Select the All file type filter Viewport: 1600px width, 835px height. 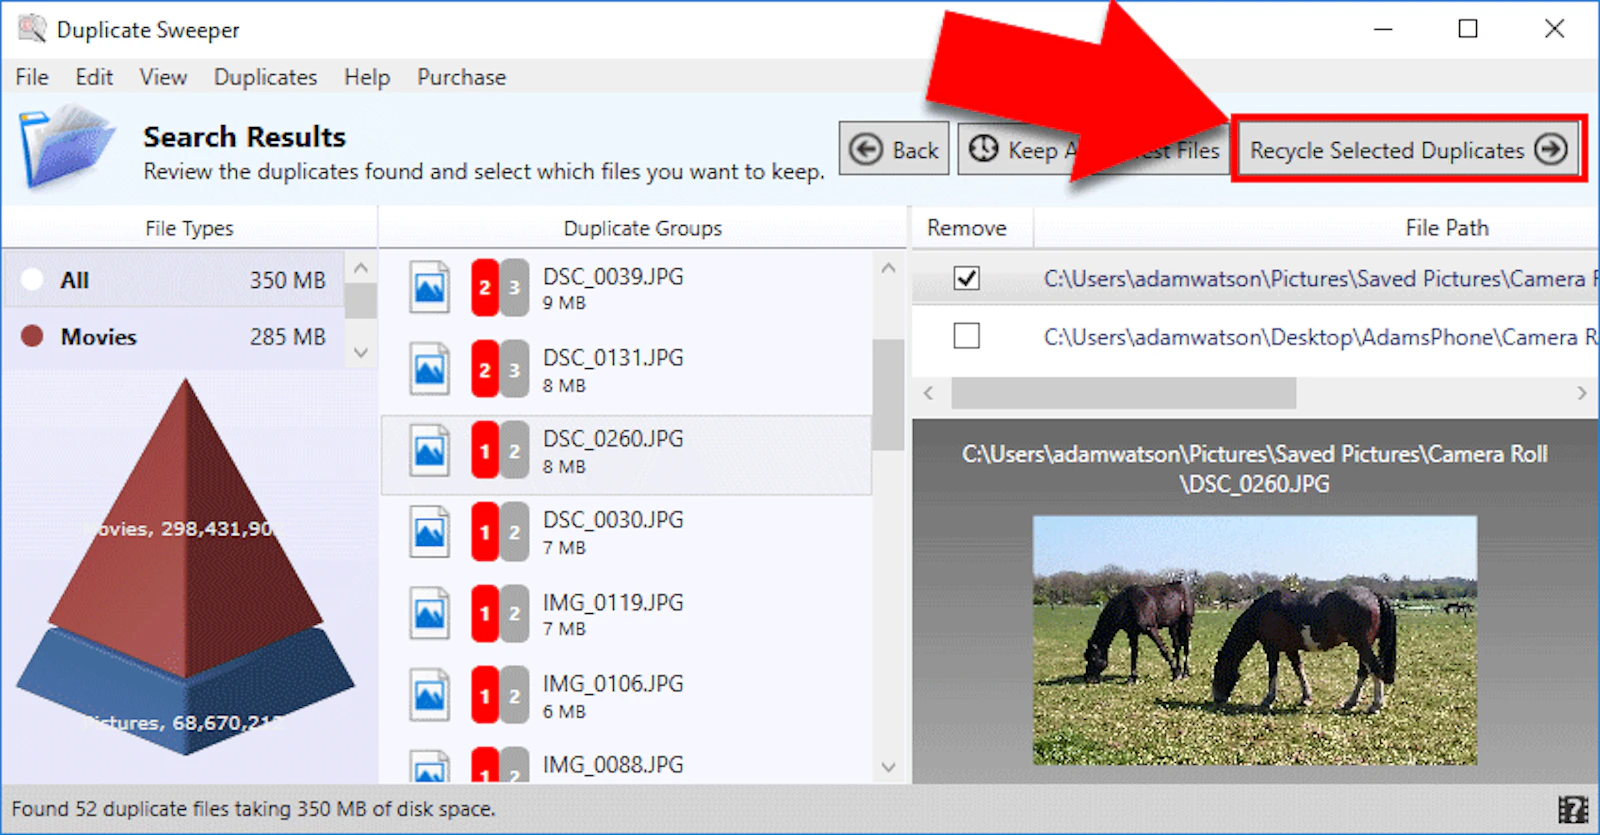[x=174, y=280]
